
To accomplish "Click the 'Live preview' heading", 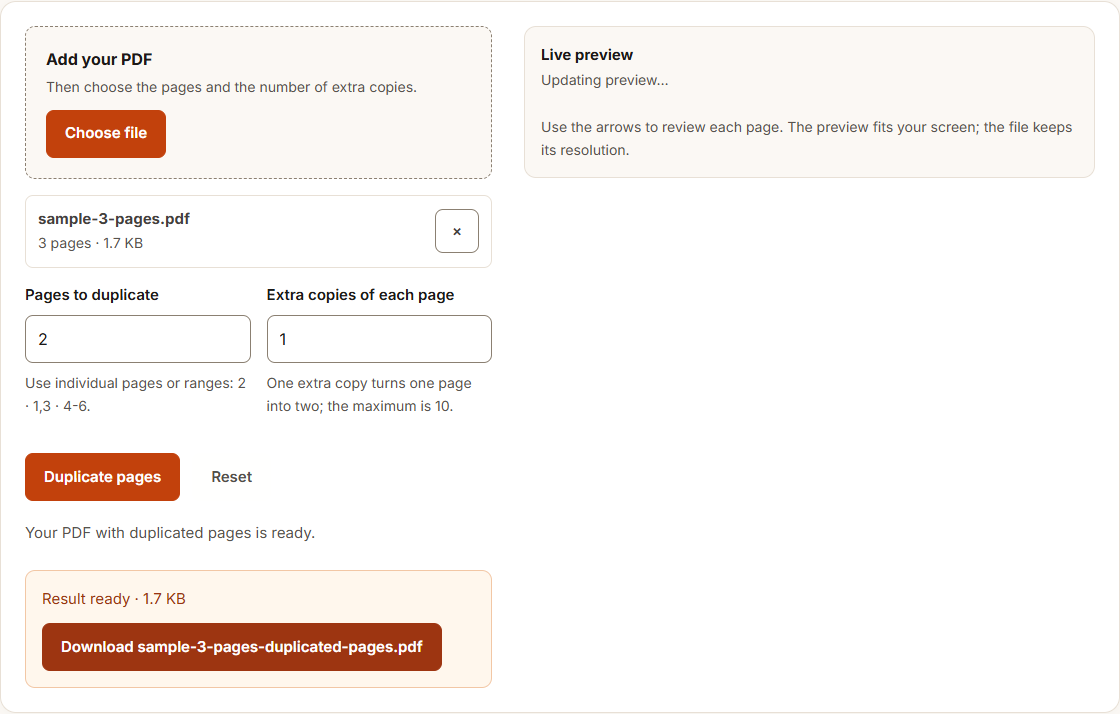I will click(x=586, y=55).
